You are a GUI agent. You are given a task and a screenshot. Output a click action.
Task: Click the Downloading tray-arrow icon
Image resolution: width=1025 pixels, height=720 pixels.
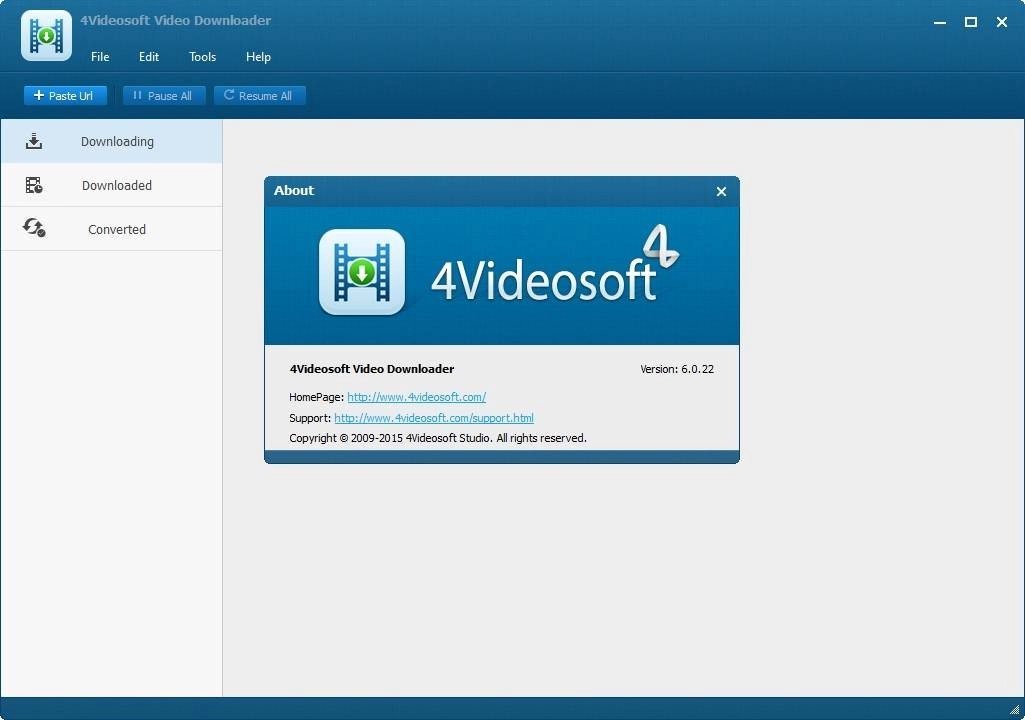coord(34,141)
